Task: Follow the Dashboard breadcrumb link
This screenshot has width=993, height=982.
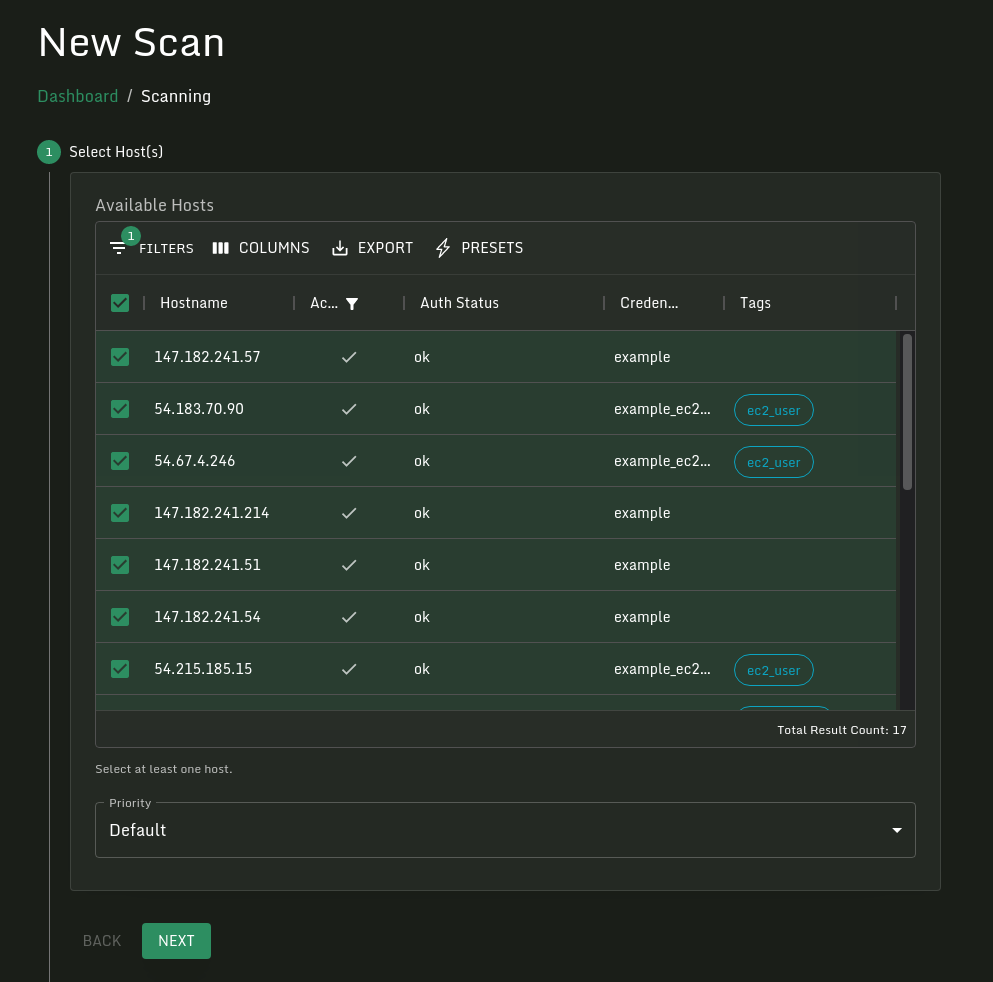Action: click(78, 96)
